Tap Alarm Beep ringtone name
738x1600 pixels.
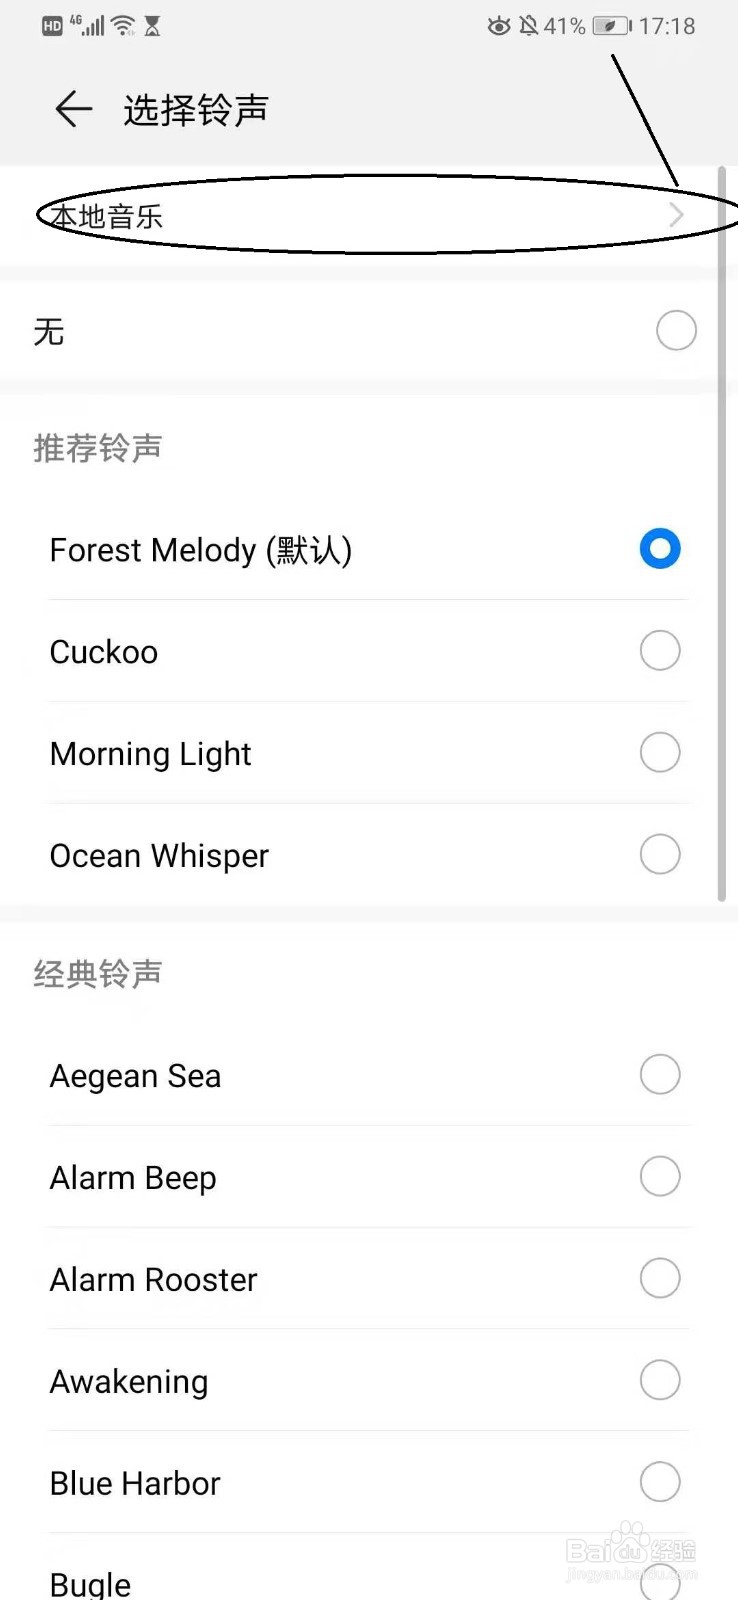(133, 1178)
